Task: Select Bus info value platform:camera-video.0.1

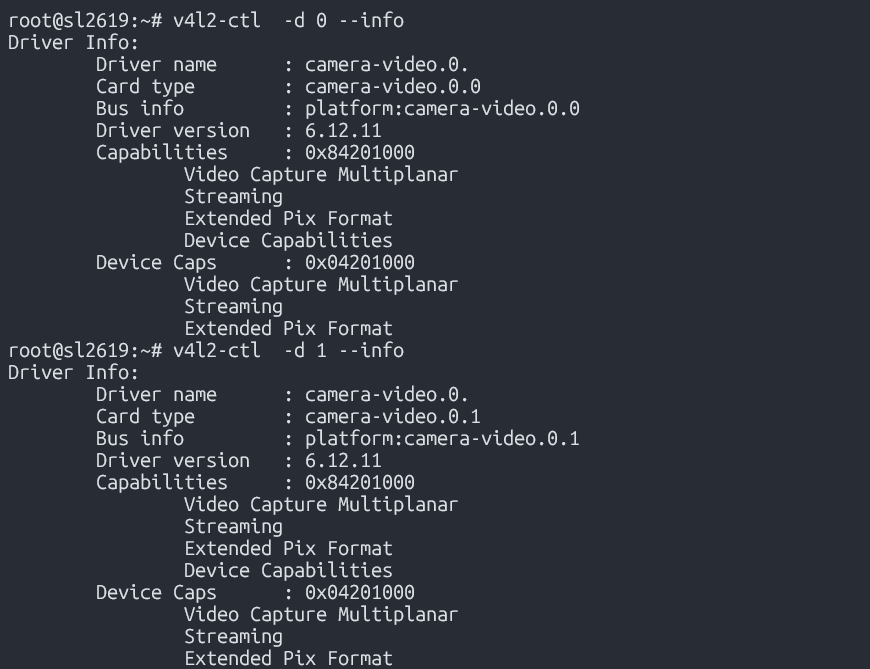Action: (x=442, y=438)
